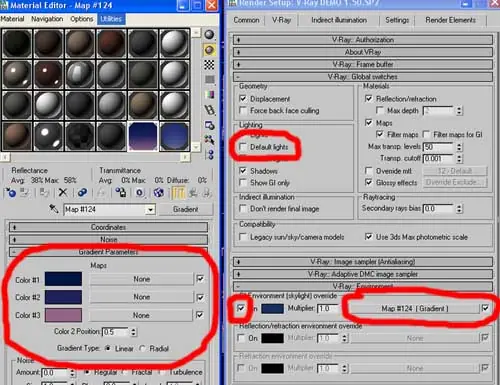The width and height of the screenshot is (500, 385).
Task: Toggle the checkered Background icon
Action: point(209,65)
